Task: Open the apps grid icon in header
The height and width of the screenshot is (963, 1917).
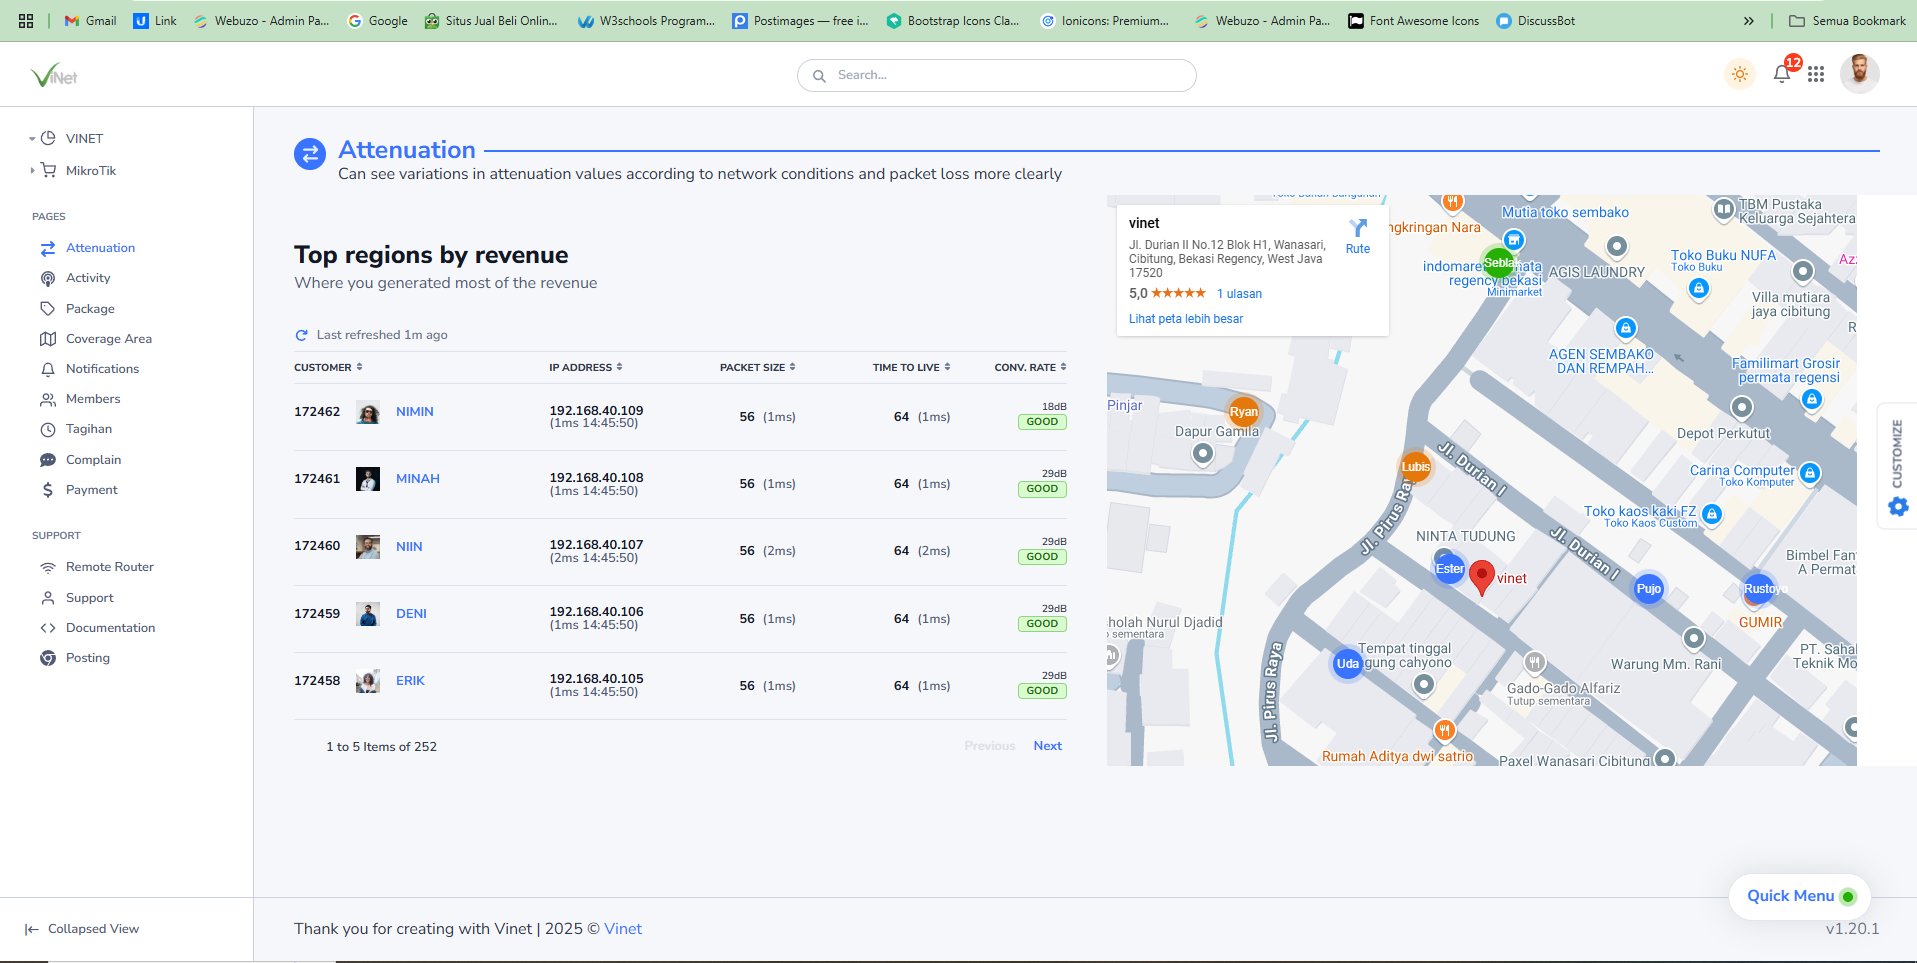Action: (1816, 74)
